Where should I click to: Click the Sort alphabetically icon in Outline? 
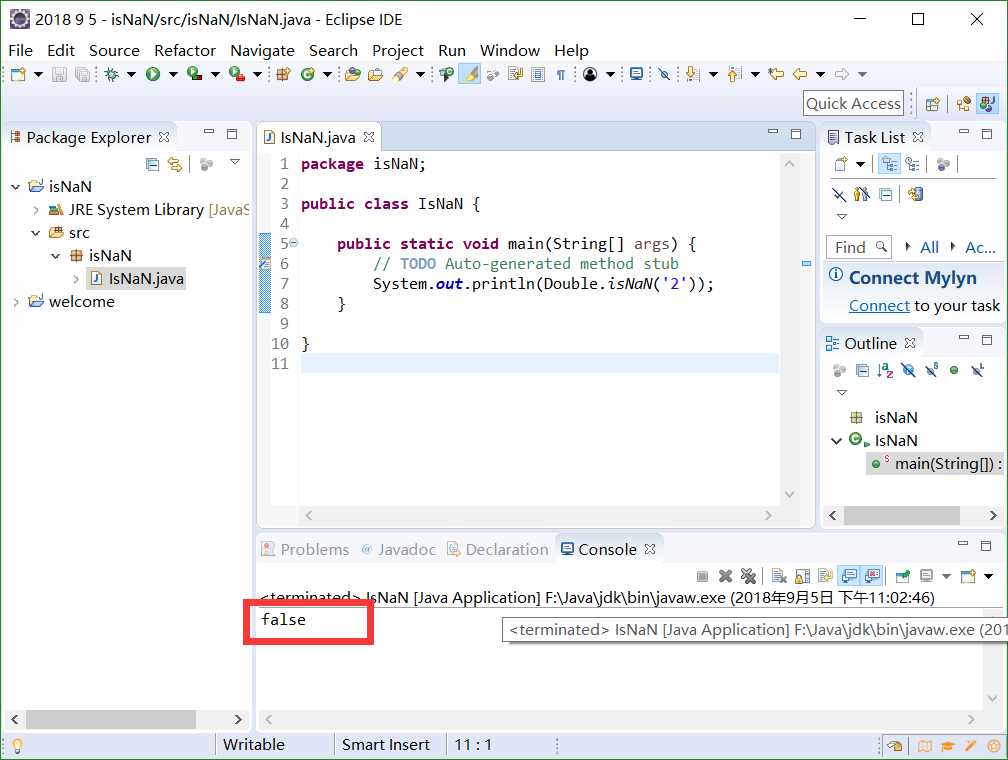885,370
